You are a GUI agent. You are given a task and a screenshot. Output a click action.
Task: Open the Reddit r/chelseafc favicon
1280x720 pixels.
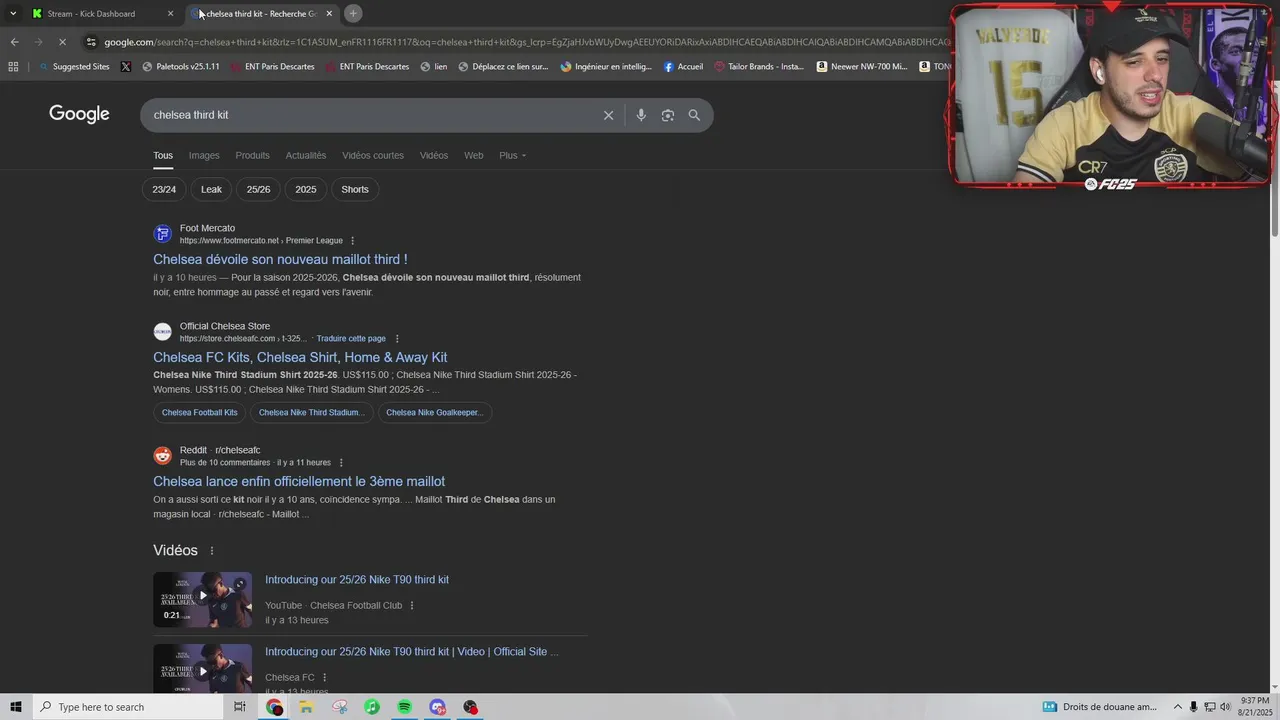pos(162,456)
